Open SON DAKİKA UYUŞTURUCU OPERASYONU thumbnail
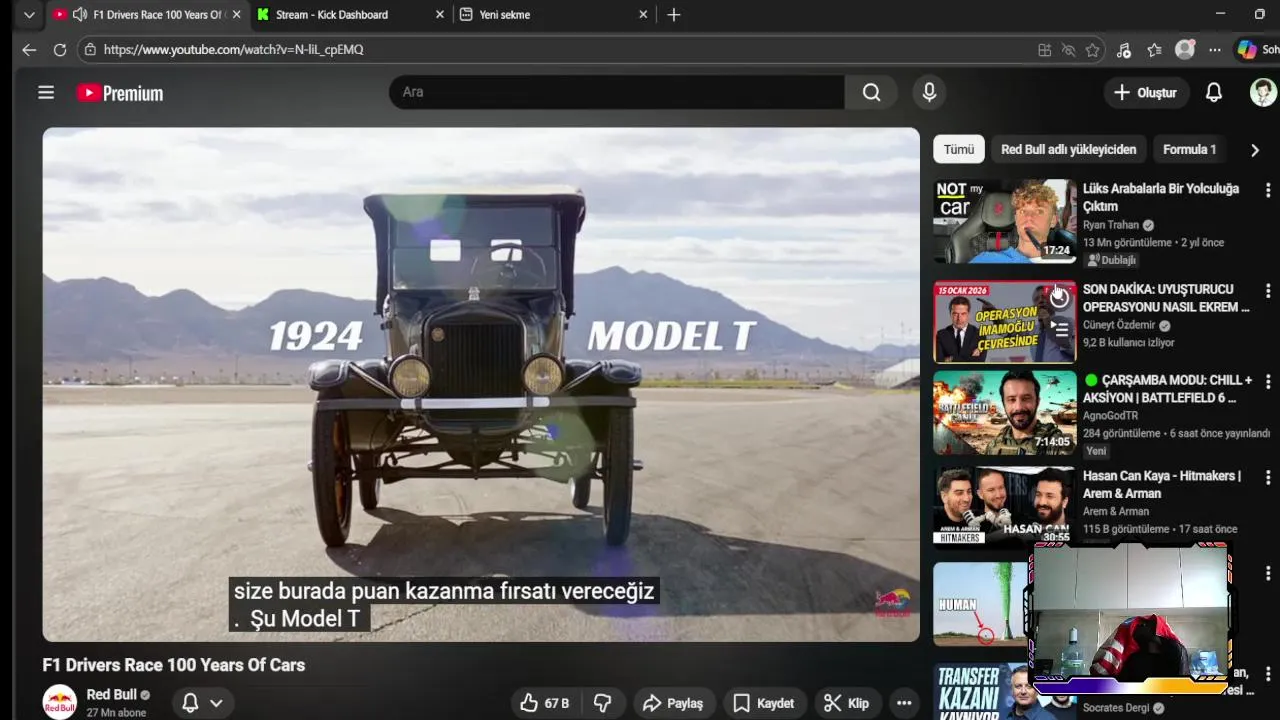 pyautogui.click(x=1004, y=322)
